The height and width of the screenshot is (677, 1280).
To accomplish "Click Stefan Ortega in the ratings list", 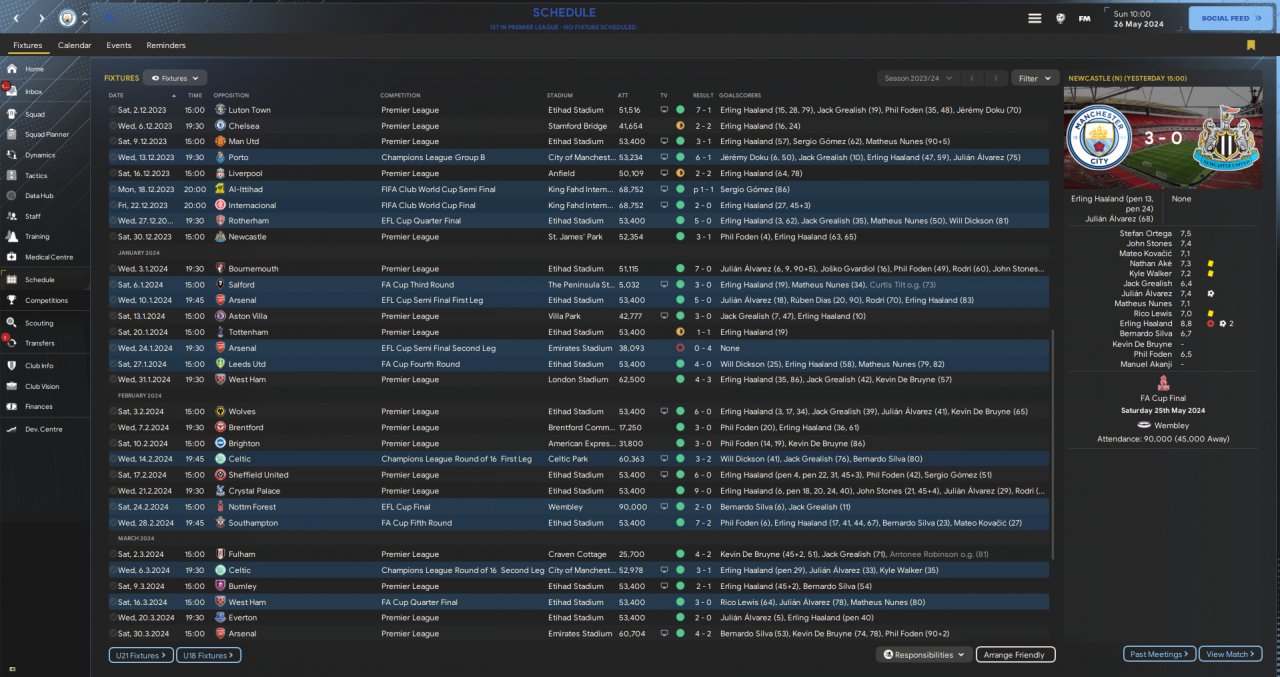I will click(1146, 233).
